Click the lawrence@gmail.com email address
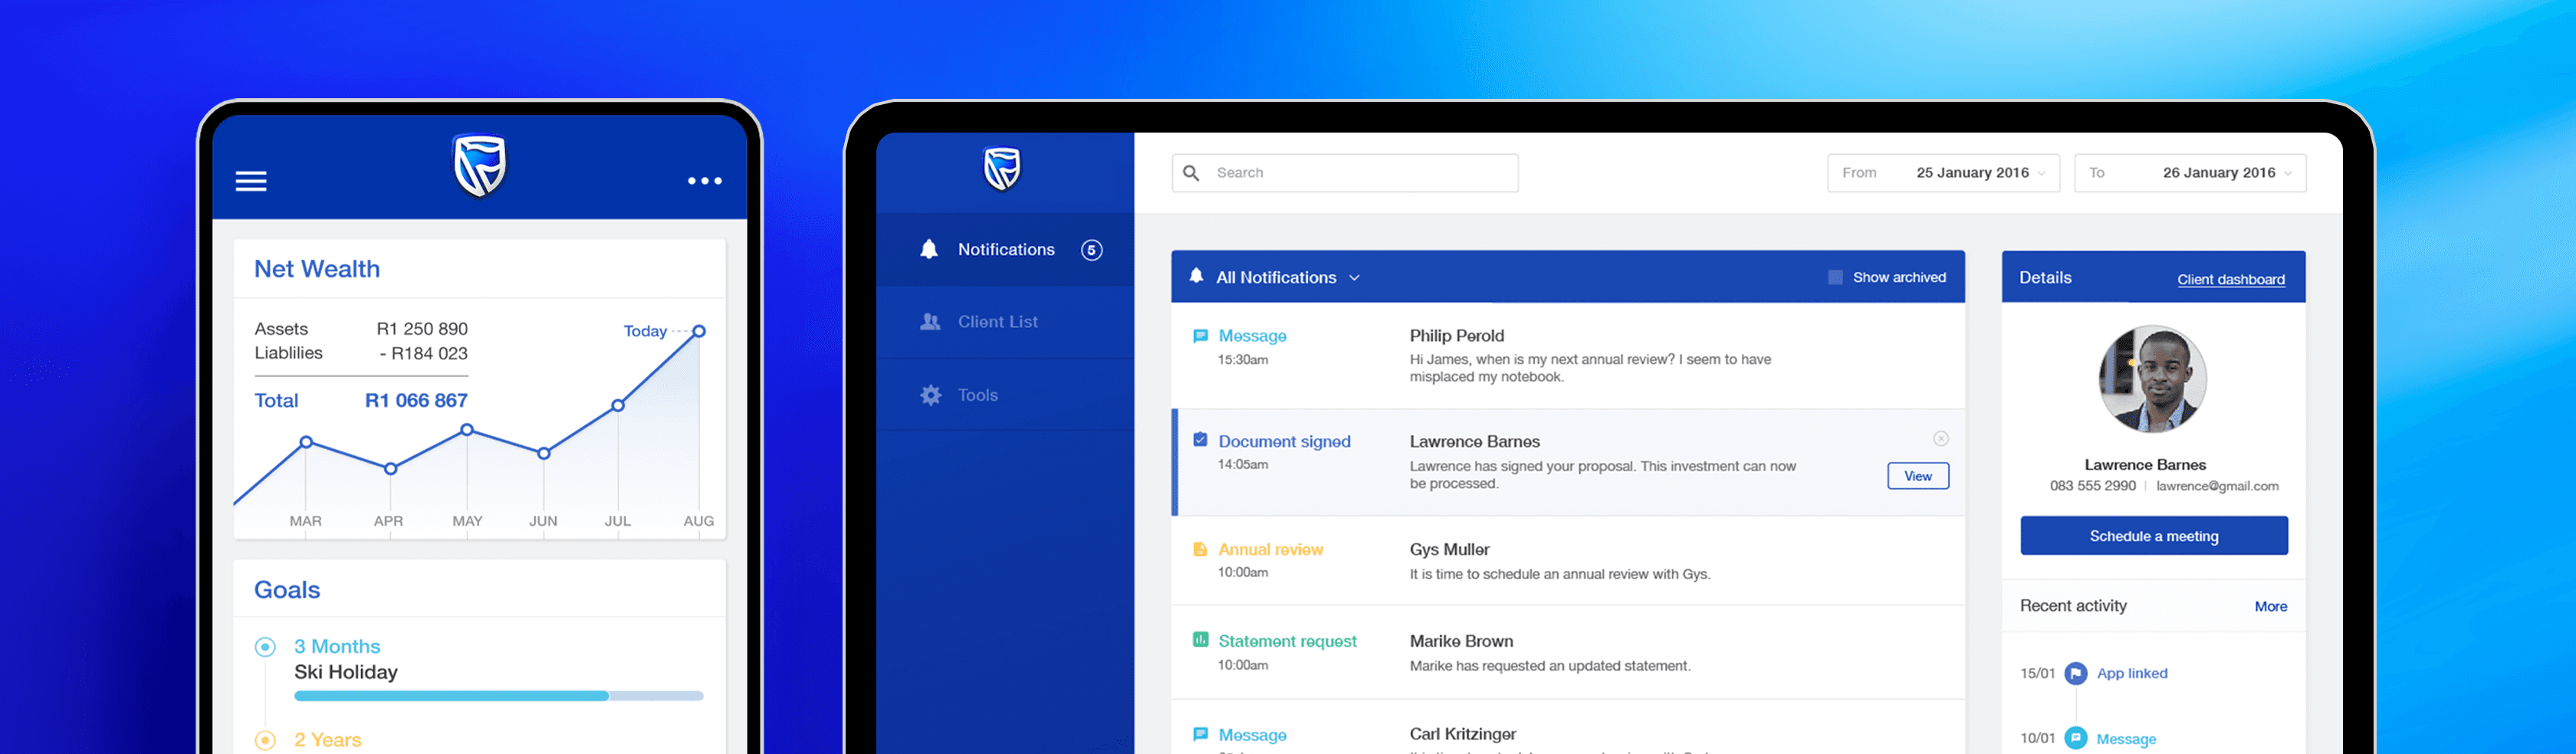 [2217, 486]
